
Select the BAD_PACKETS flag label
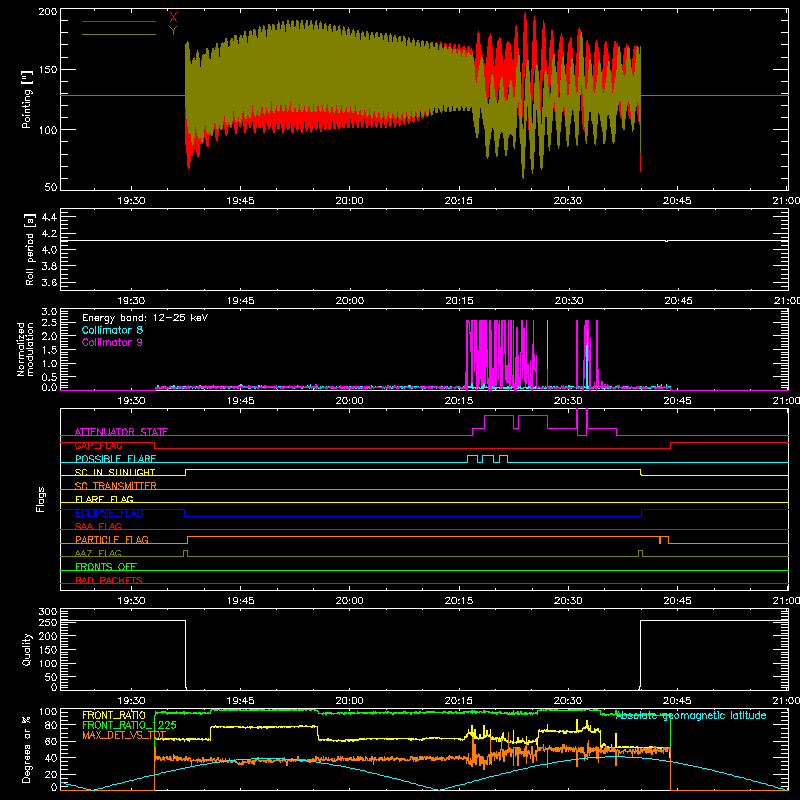(109, 580)
